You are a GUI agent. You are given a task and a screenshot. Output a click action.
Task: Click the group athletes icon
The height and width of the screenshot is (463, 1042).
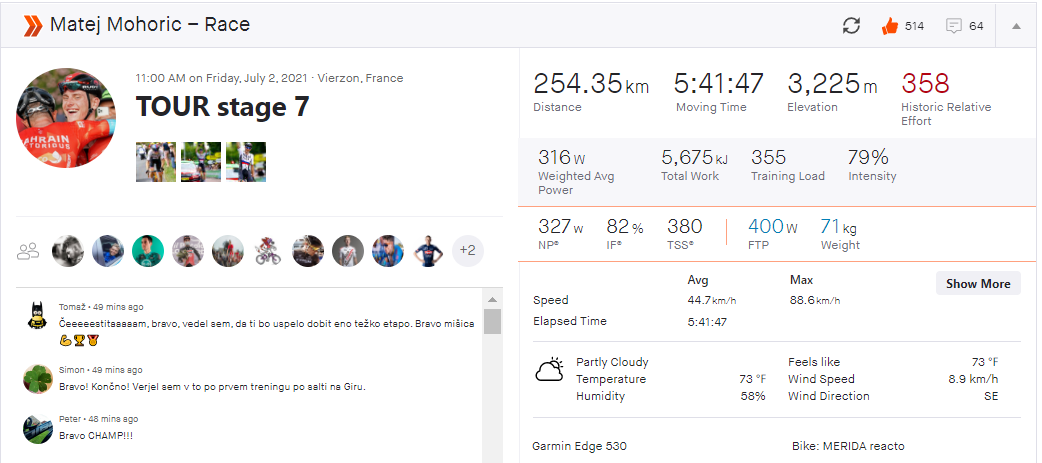pyautogui.click(x=28, y=251)
